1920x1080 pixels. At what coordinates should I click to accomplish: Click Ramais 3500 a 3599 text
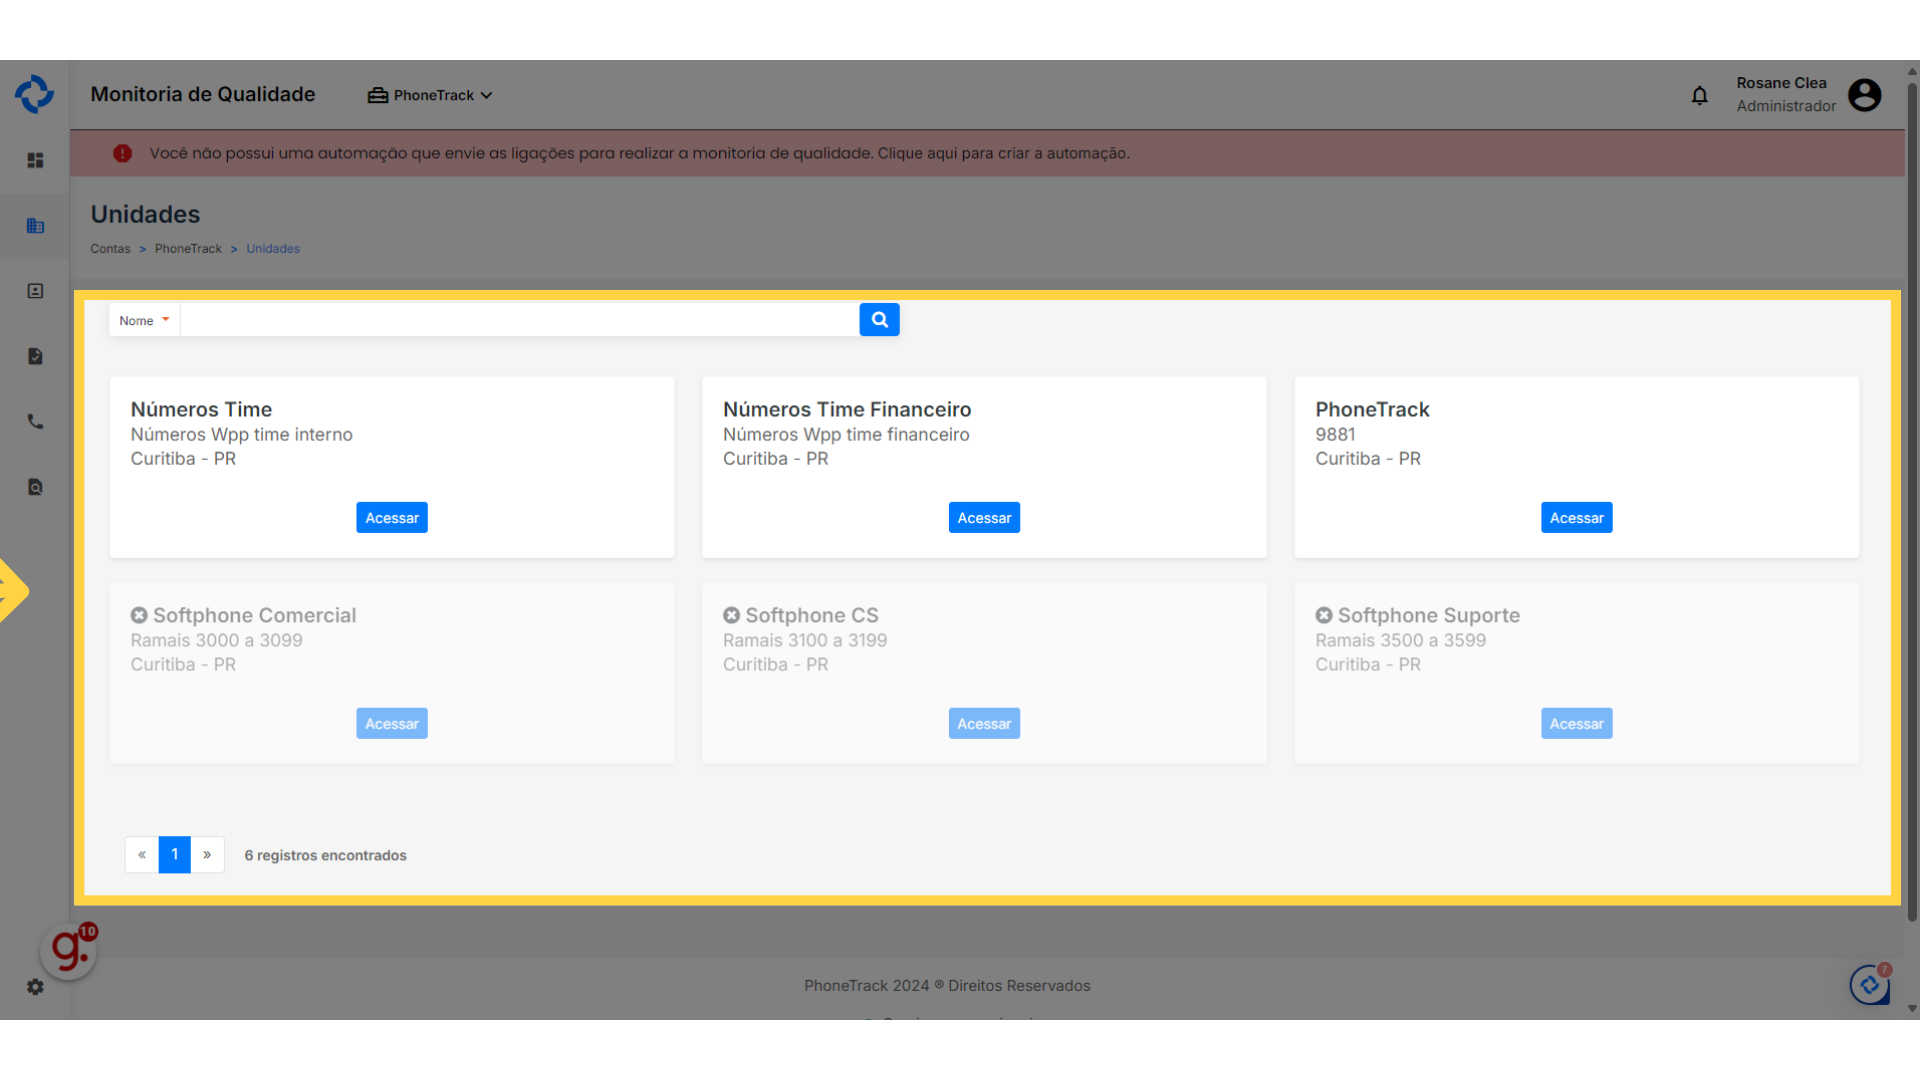[1400, 640]
